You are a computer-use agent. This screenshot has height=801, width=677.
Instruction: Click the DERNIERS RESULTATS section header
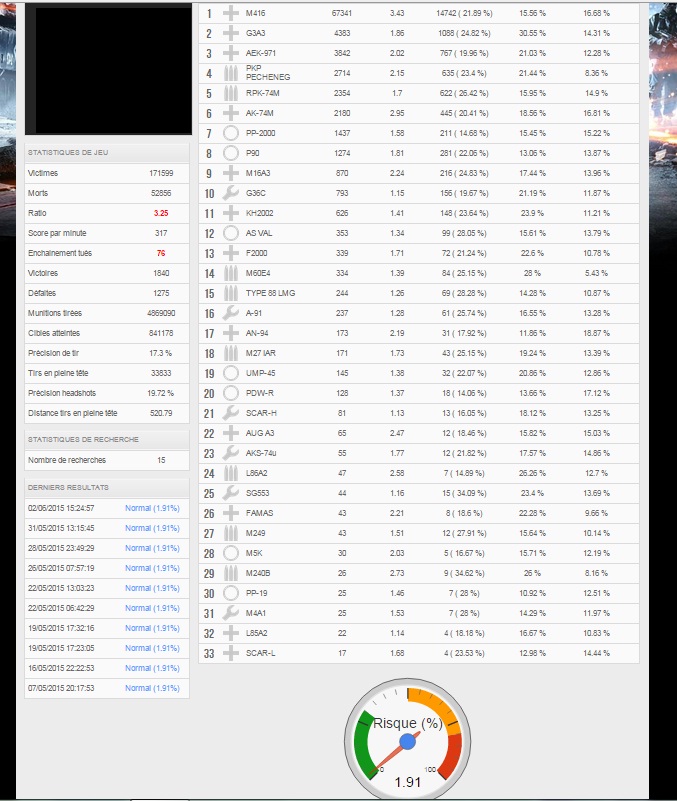pos(107,487)
